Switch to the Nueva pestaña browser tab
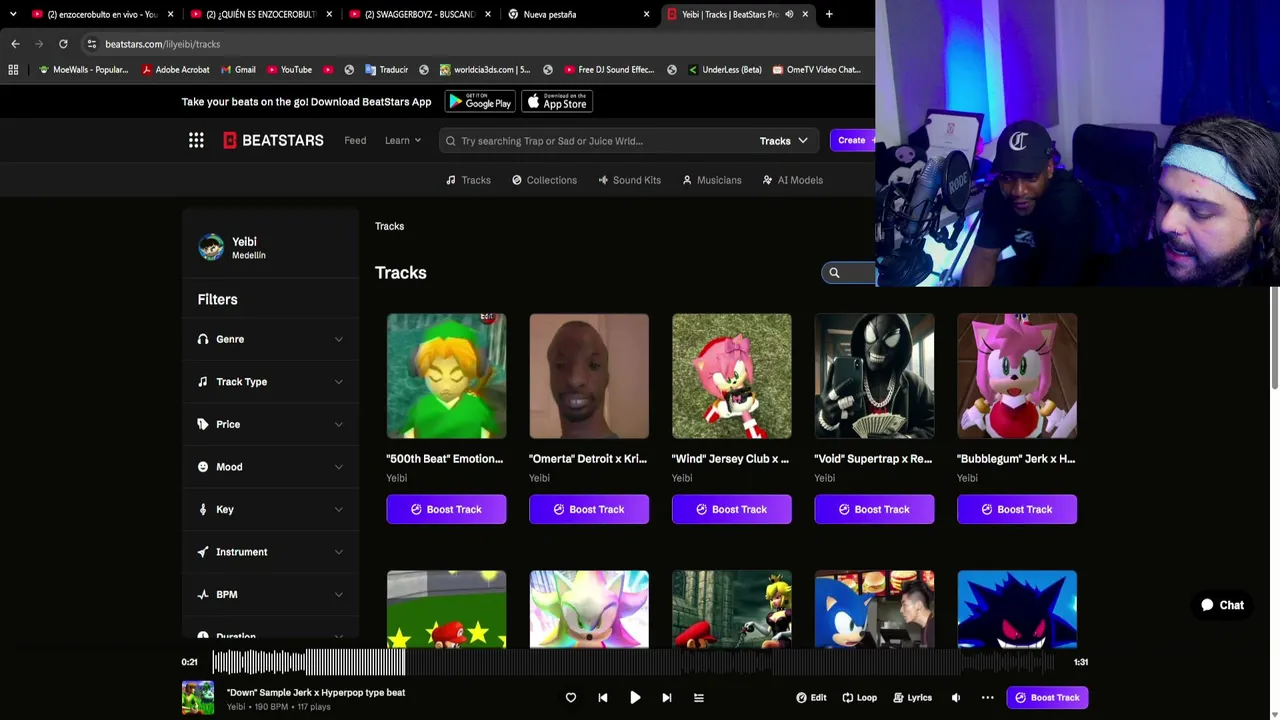The height and width of the screenshot is (720, 1280). tap(579, 14)
